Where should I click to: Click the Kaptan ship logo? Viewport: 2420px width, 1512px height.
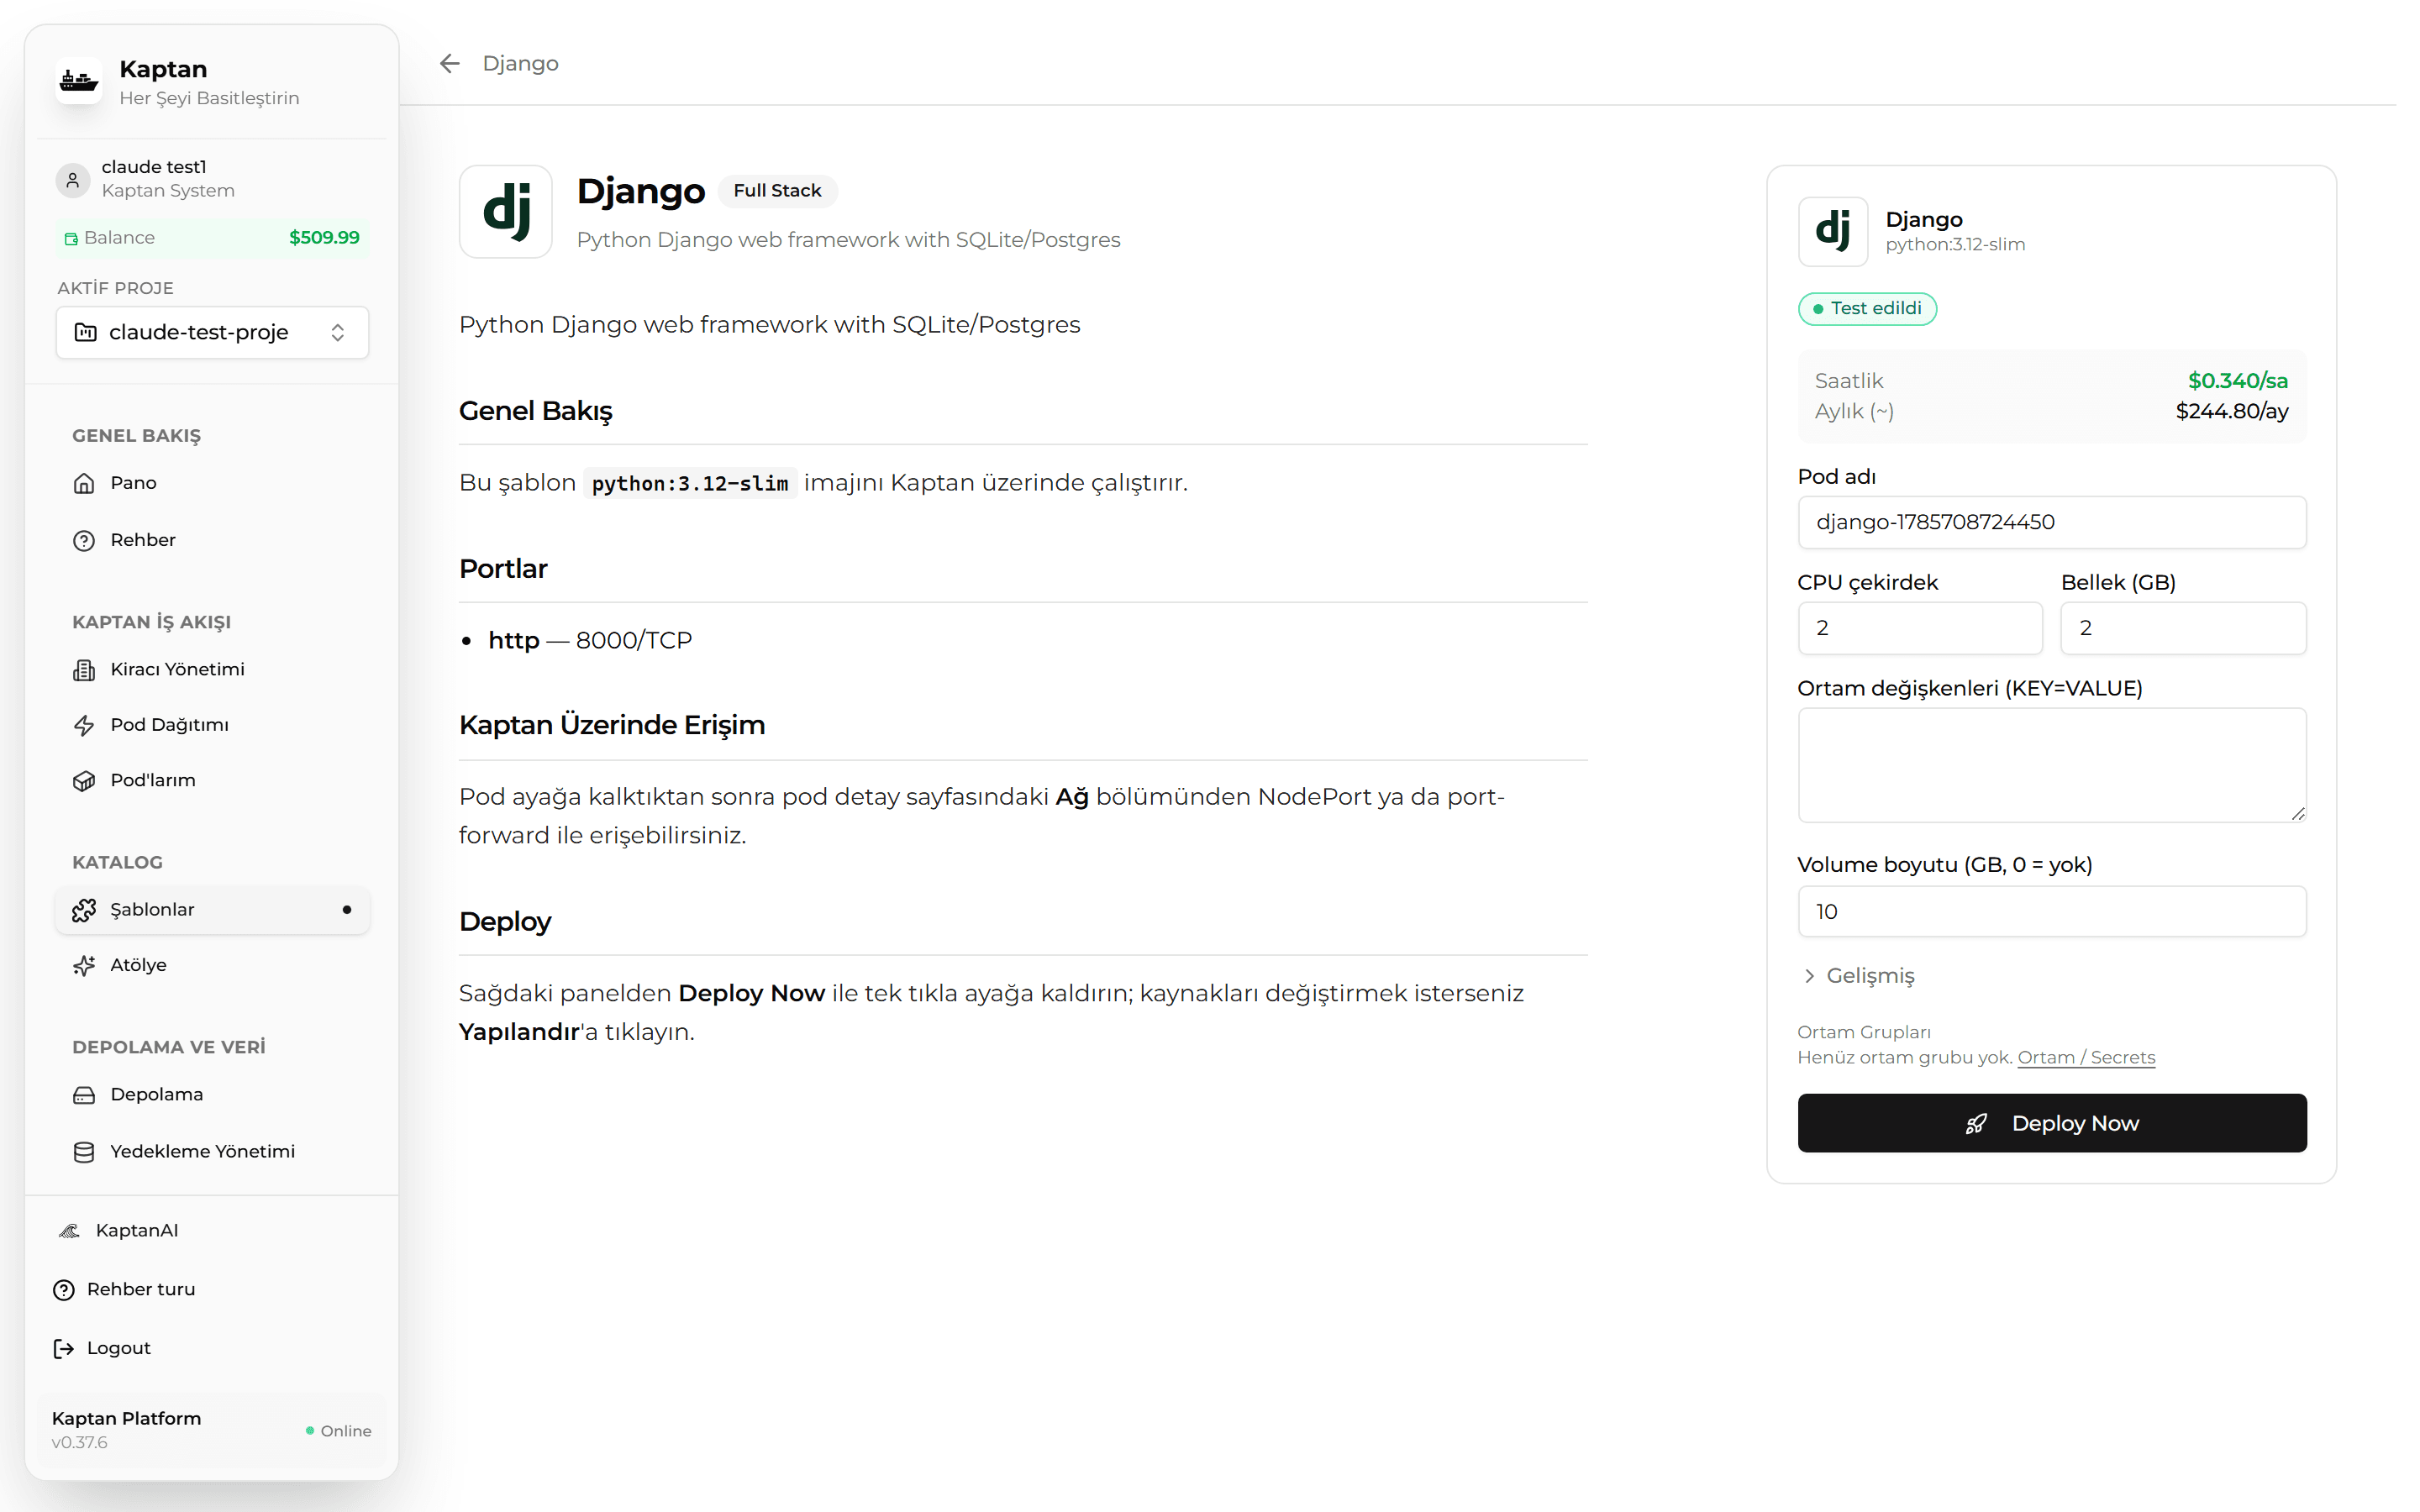(79, 81)
